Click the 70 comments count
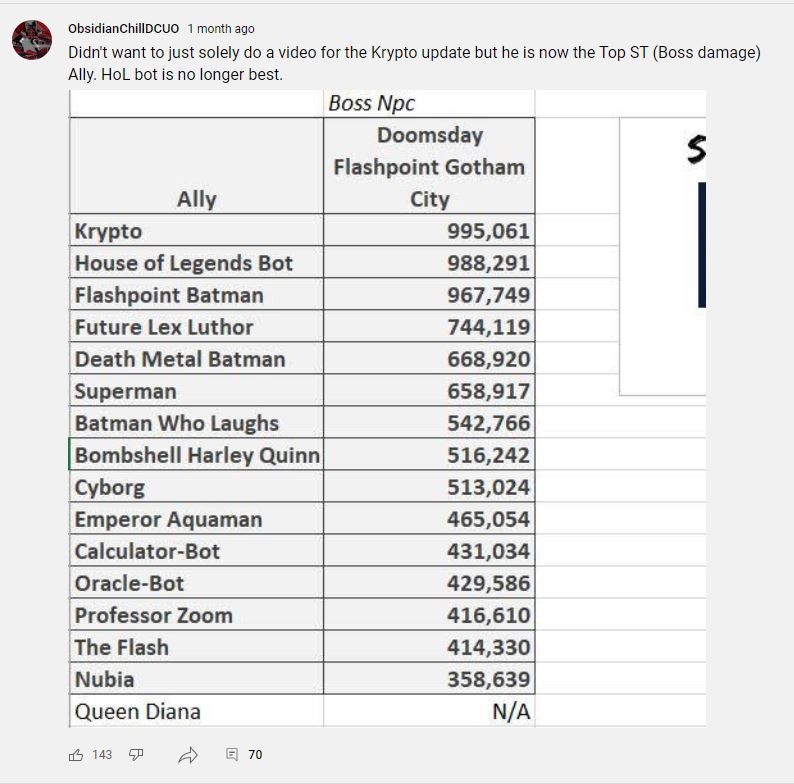This screenshot has height=784, width=794. 255,755
